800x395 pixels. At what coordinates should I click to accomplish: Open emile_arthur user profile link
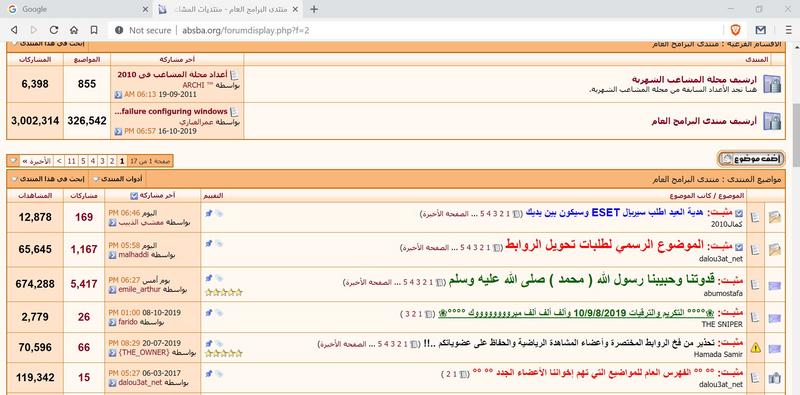pyautogui.click(x=140, y=289)
